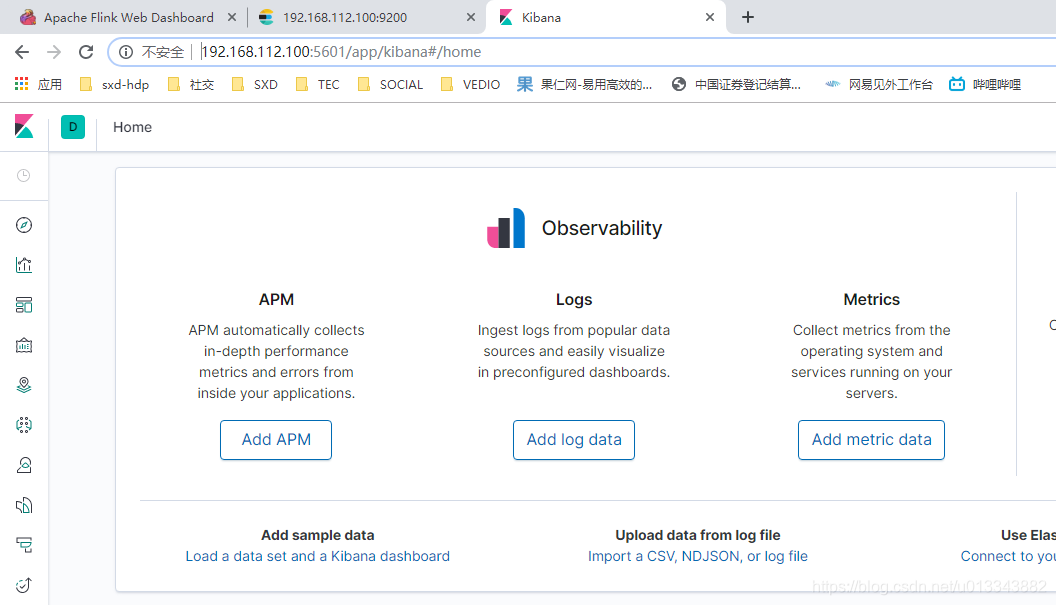Click the green D space avatar
Image resolution: width=1056 pixels, height=605 pixels.
pos(73,127)
